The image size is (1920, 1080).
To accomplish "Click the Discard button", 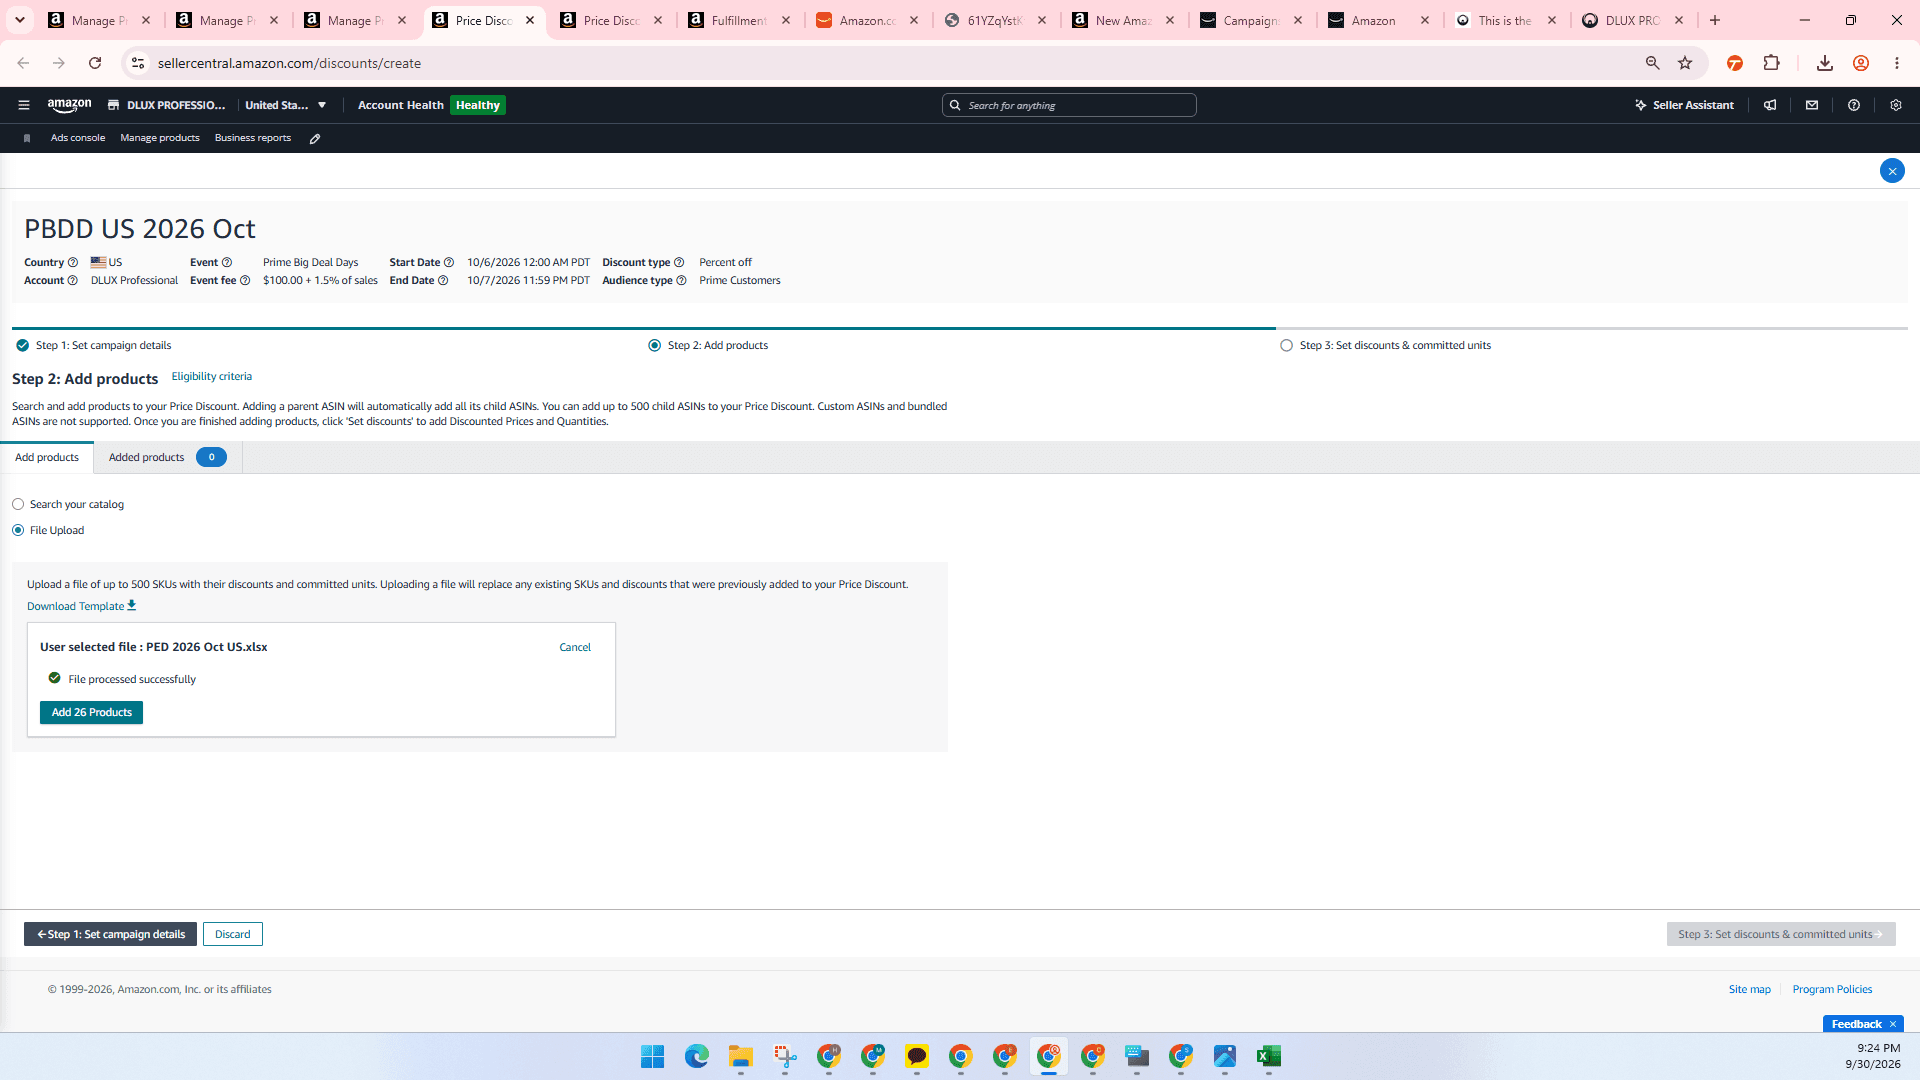I will click(x=233, y=935).
